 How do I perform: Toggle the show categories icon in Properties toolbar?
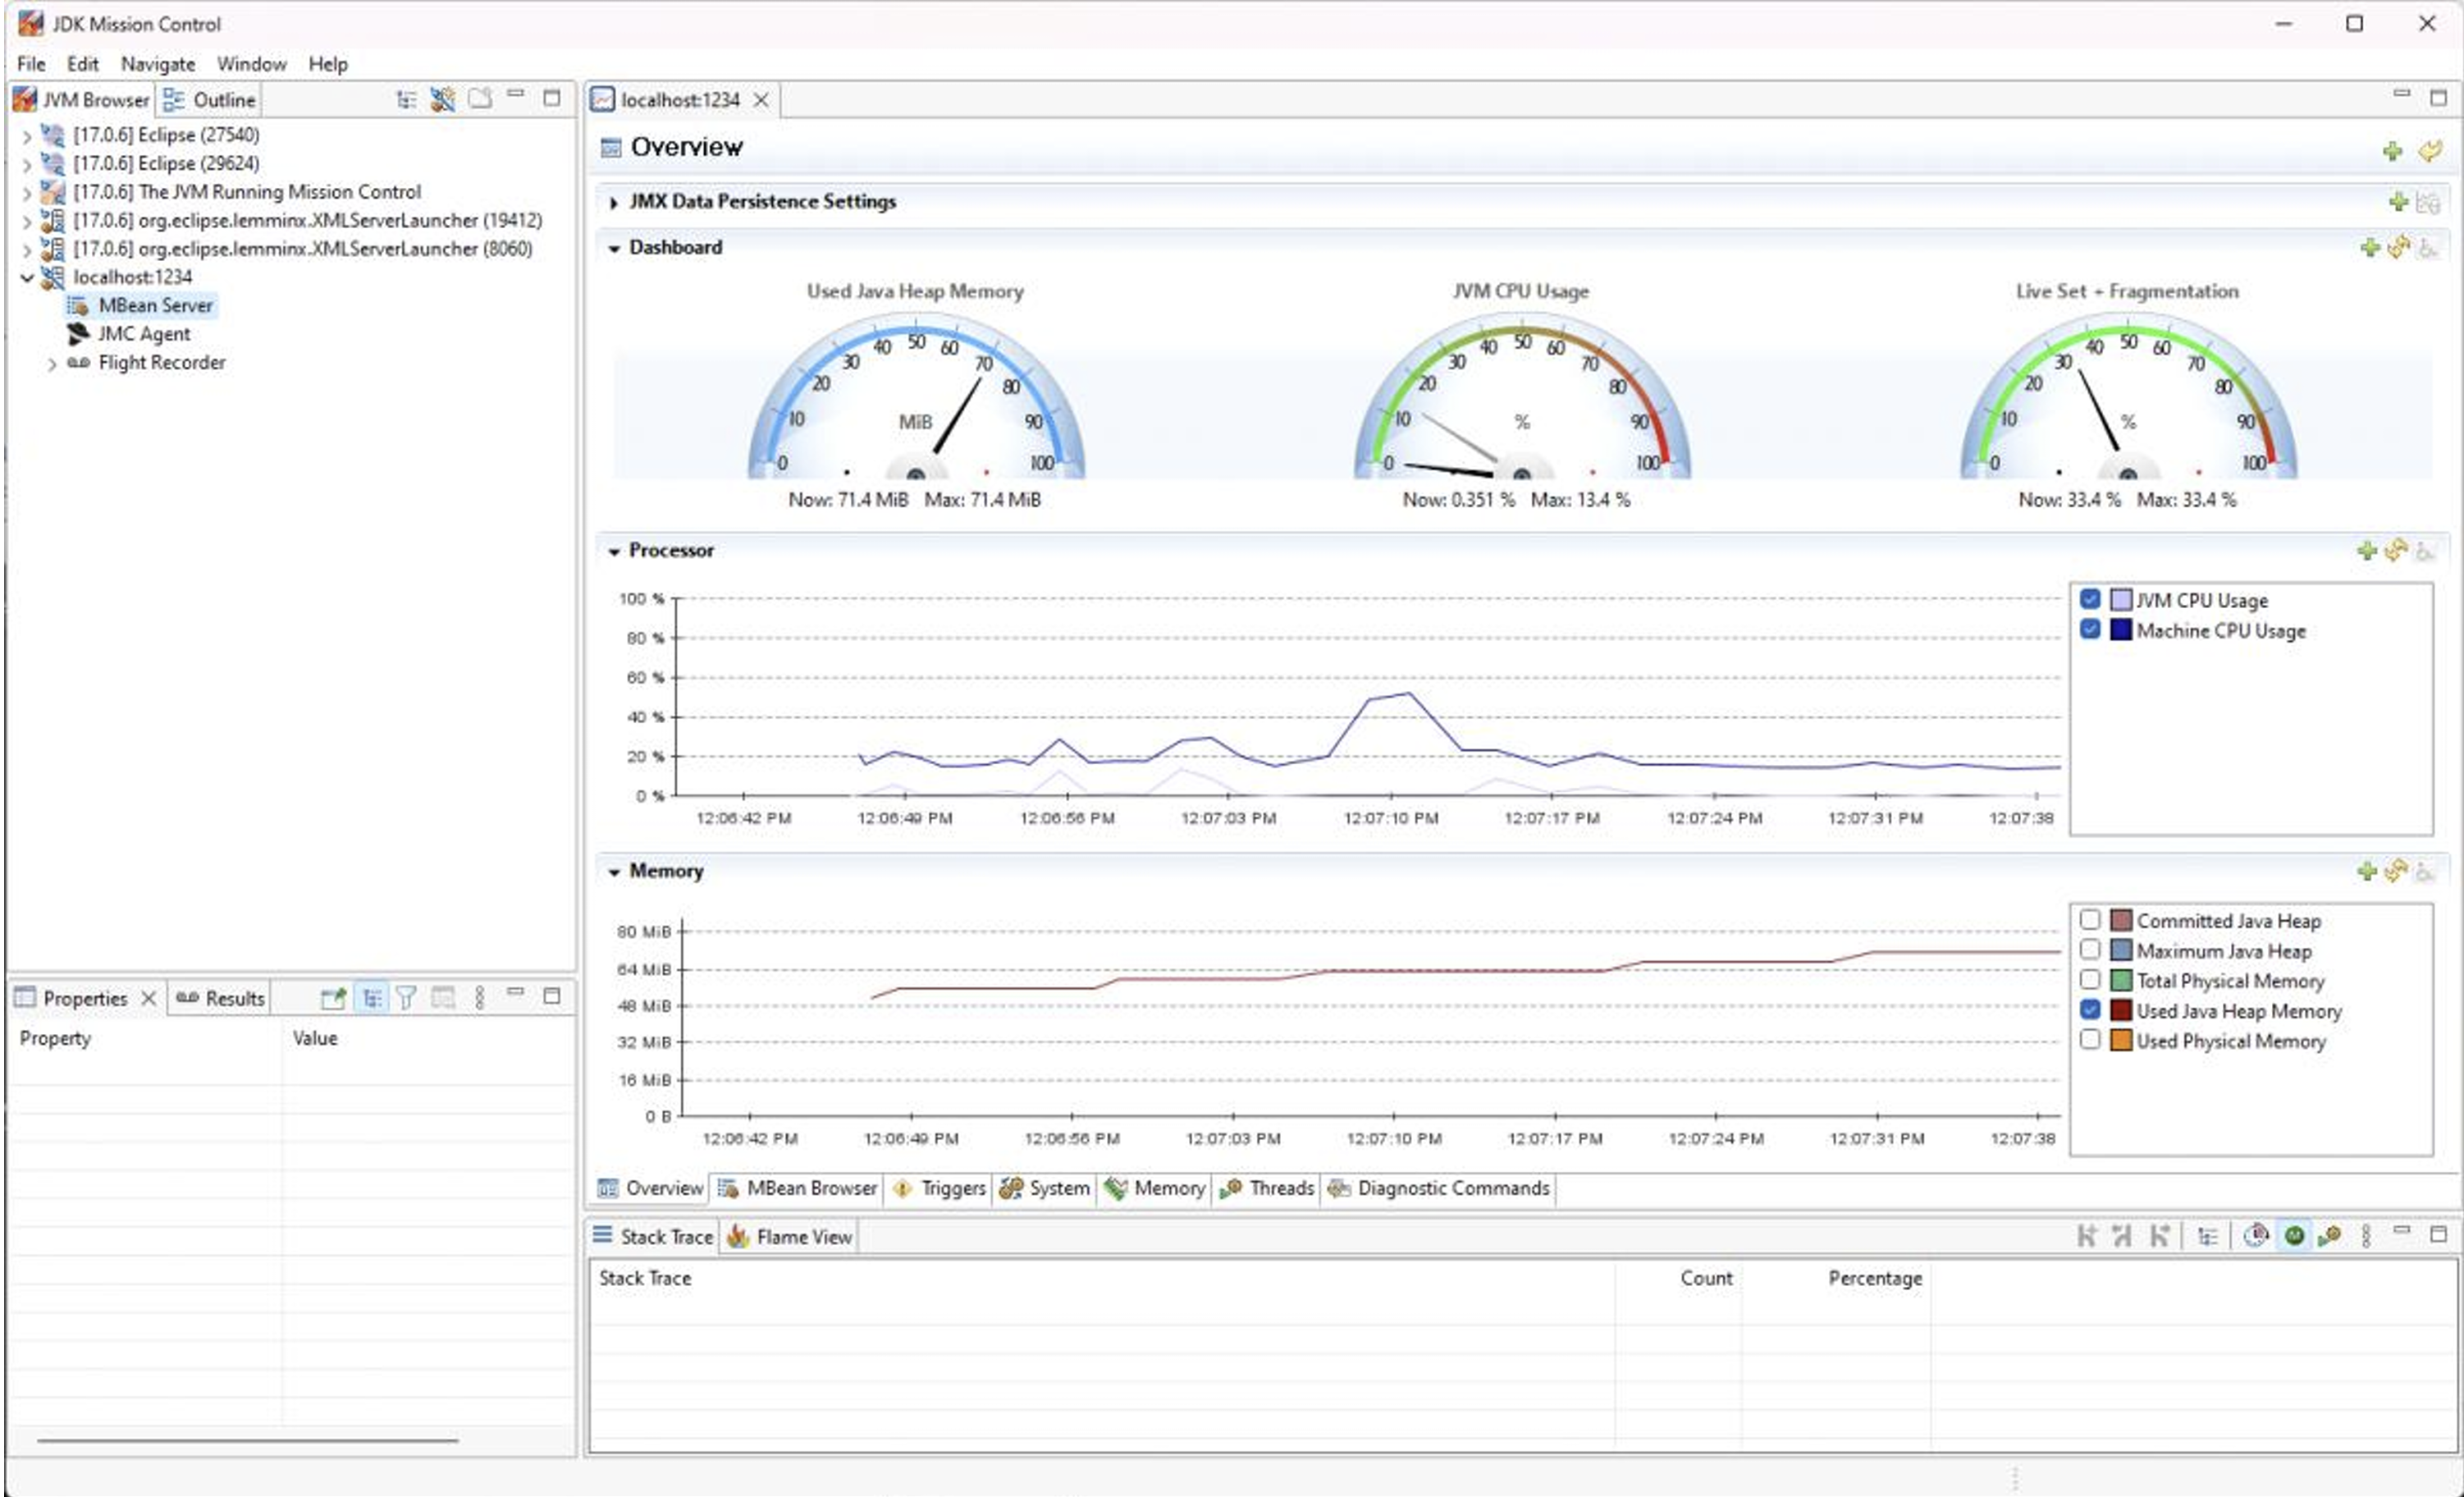(x=372, y=997)
